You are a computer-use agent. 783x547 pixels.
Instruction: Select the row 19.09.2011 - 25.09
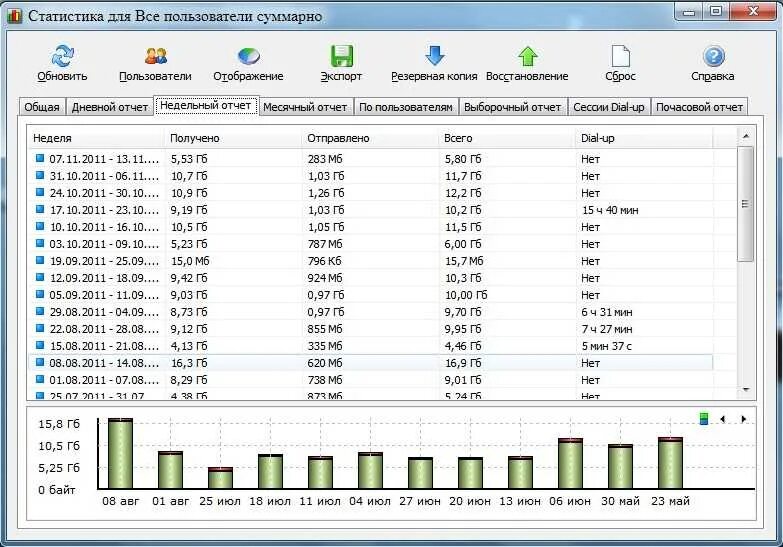coord(371,261)
